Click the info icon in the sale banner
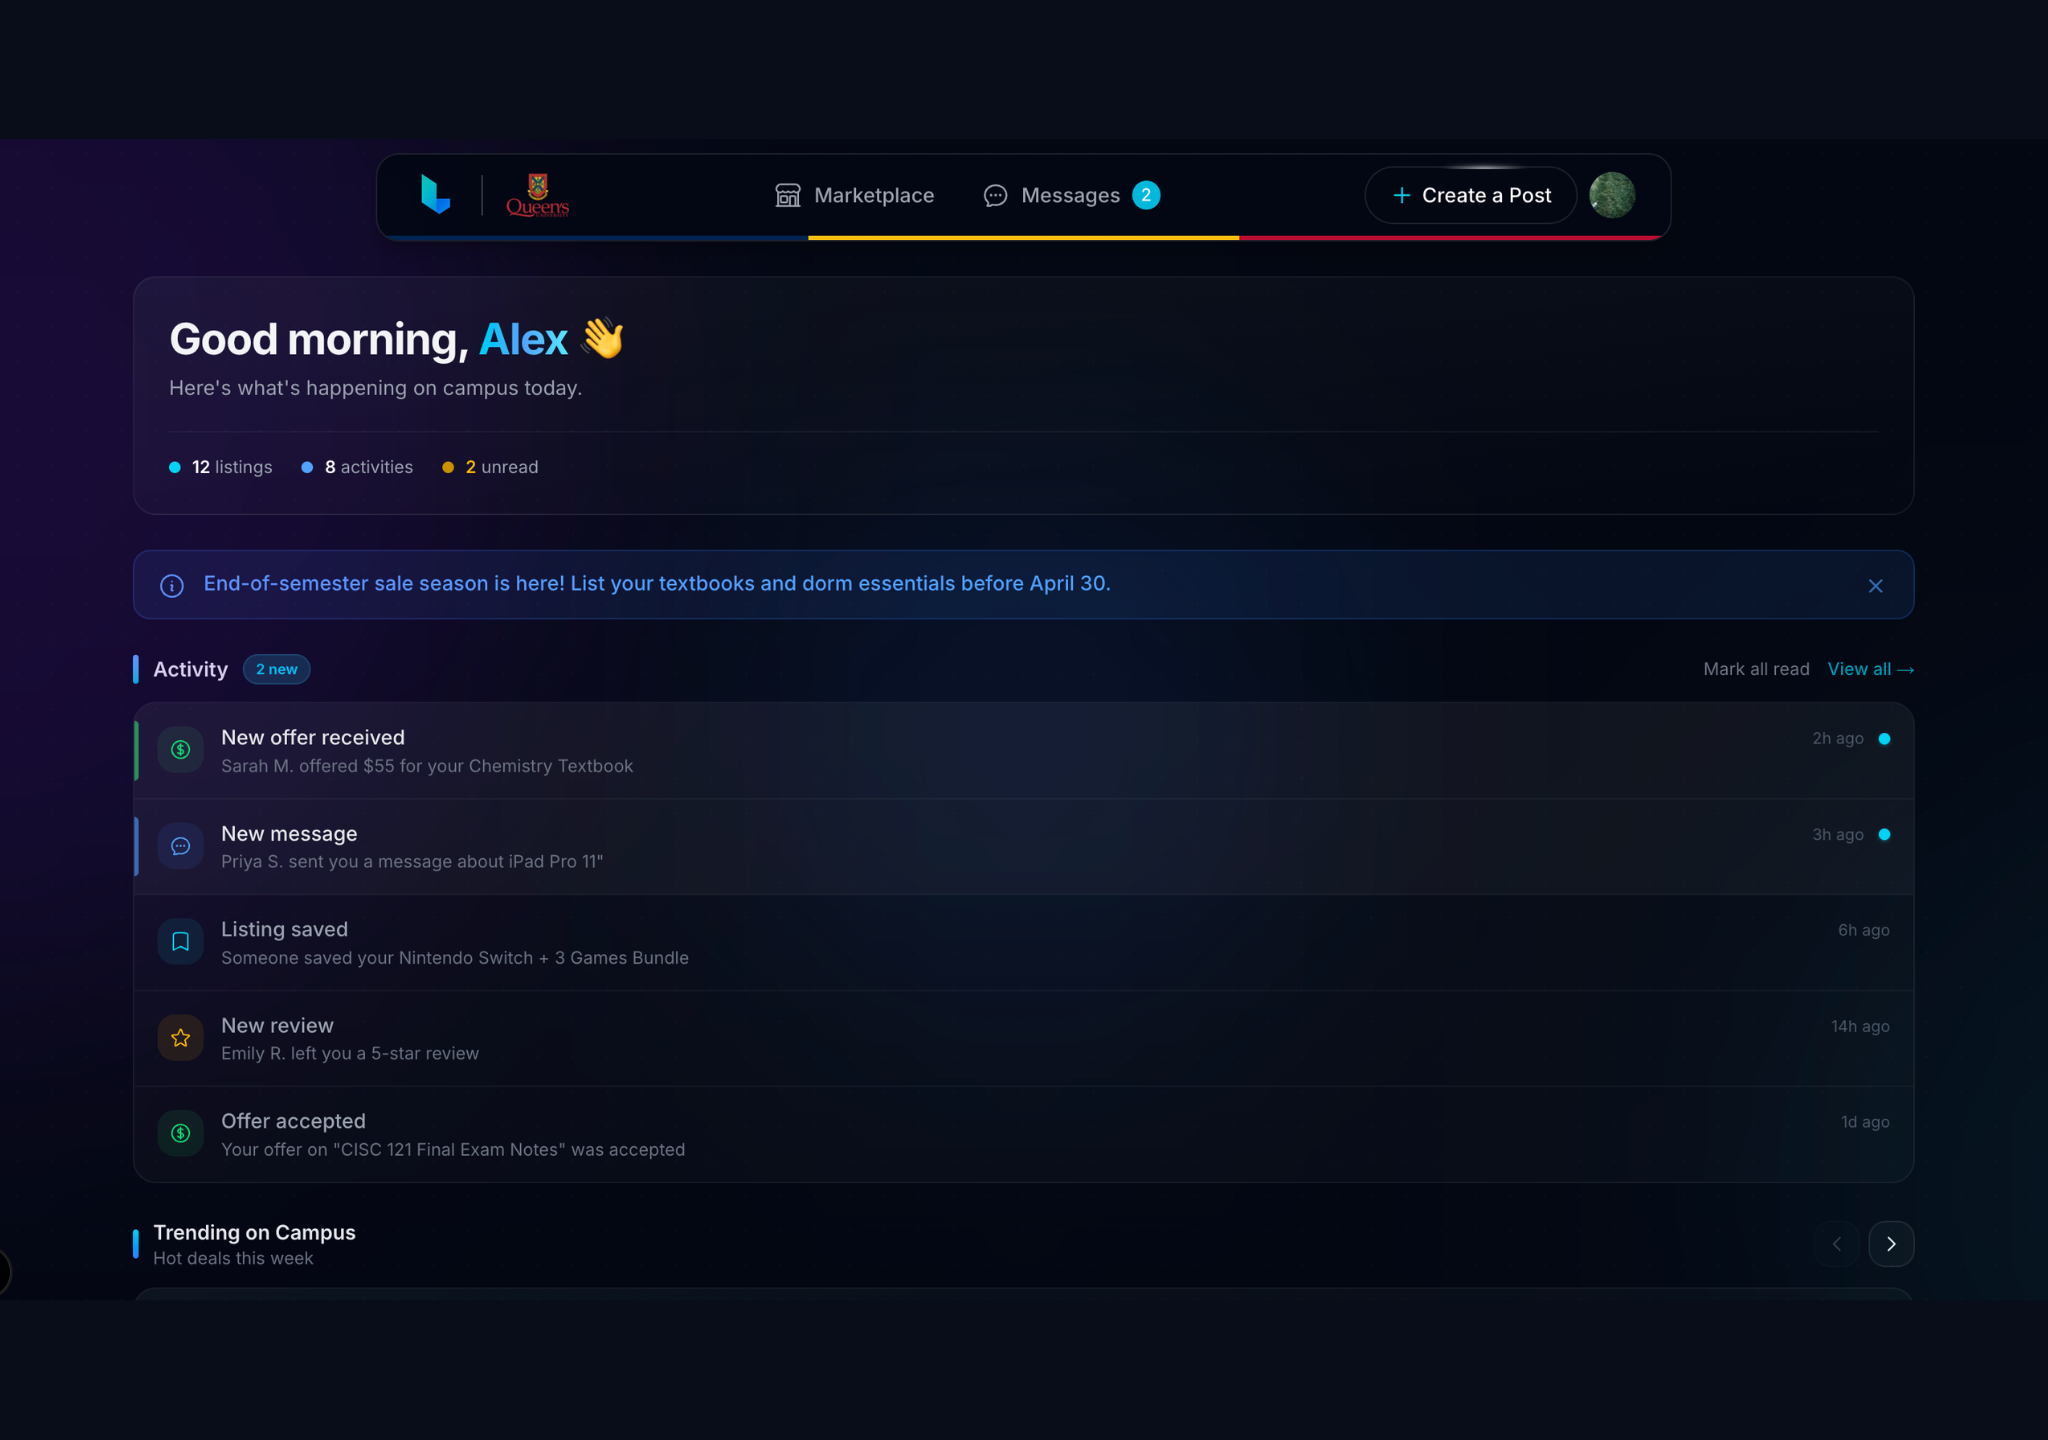Screen dimensions: 2048x1440 click(172, 585)
